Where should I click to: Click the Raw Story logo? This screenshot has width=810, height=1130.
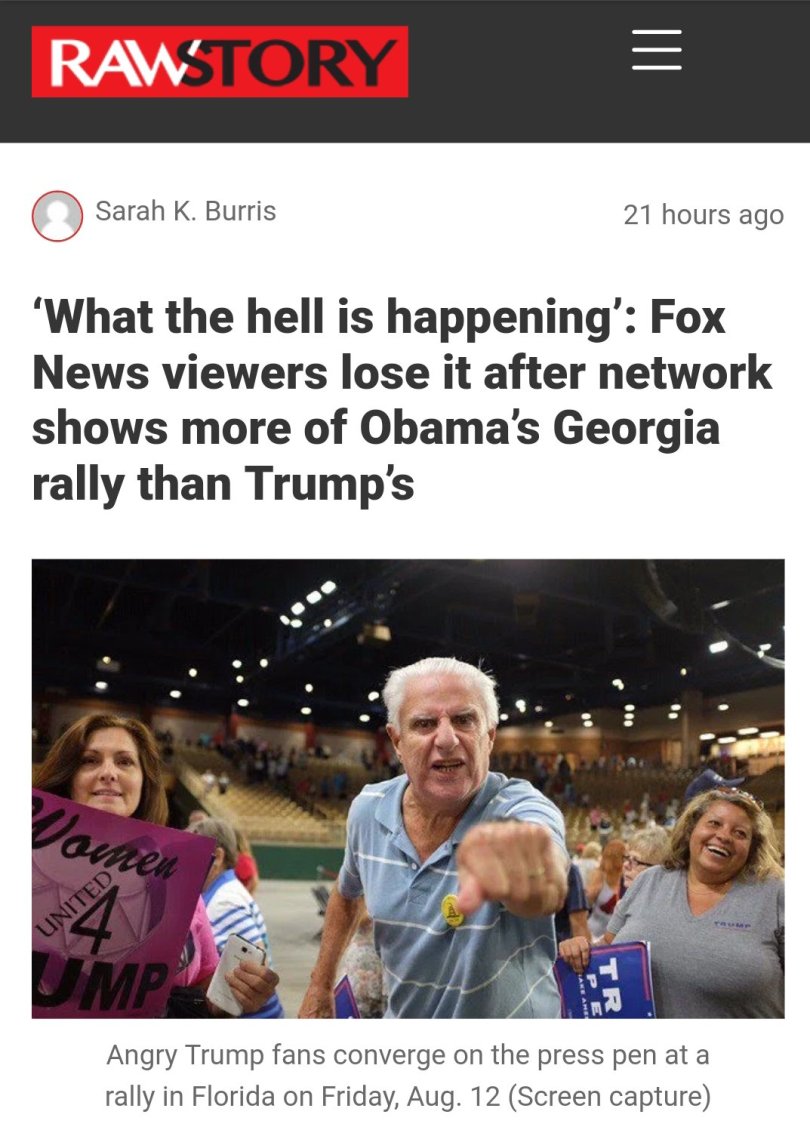click(x=220, y=61)
